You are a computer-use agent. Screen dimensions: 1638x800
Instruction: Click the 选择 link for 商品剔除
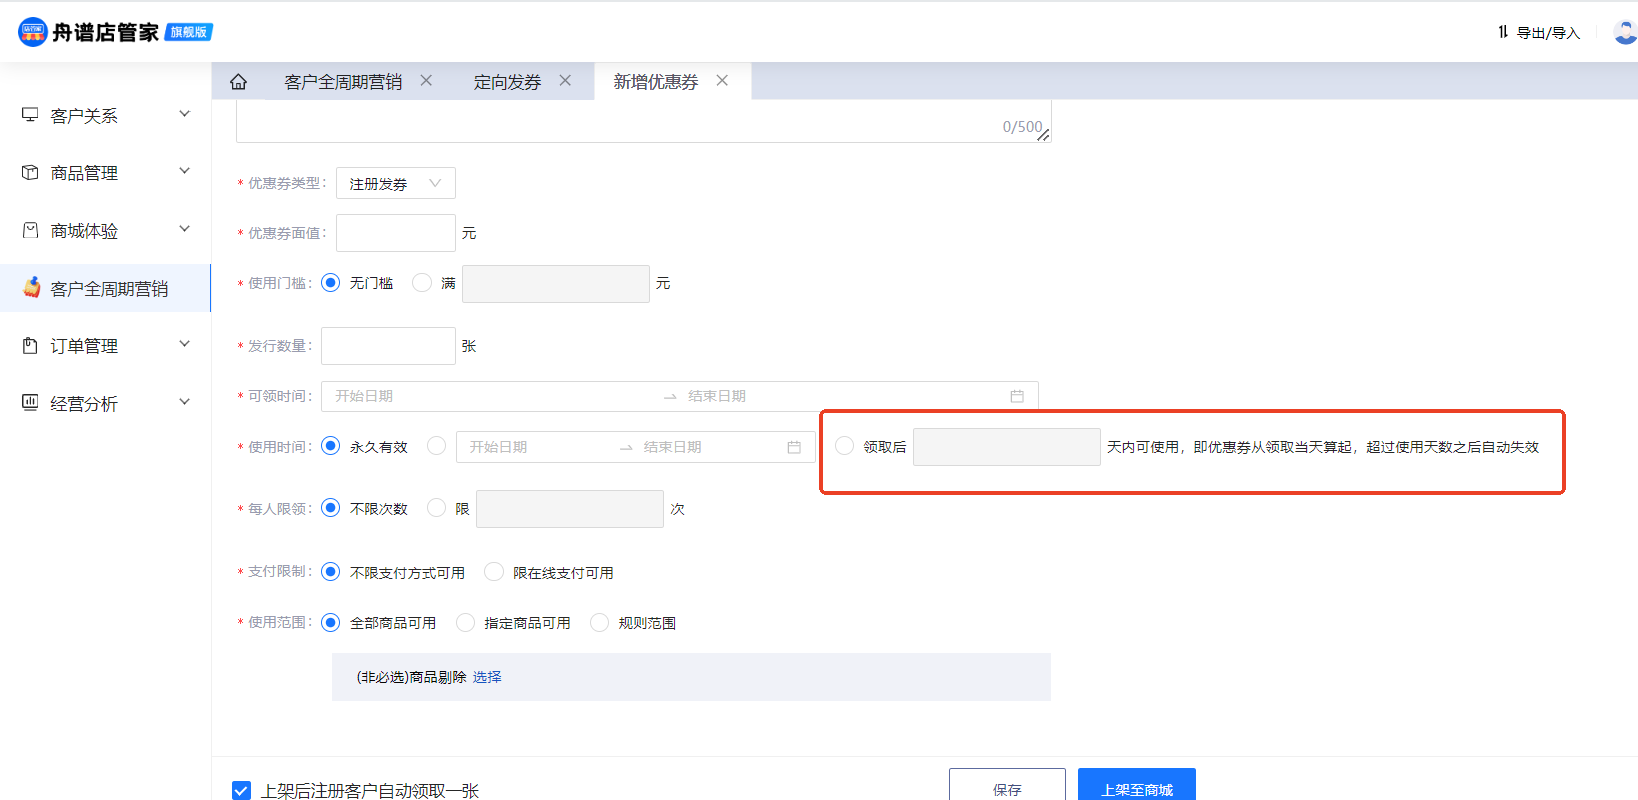pyautogui.click(x=487, y=677)
